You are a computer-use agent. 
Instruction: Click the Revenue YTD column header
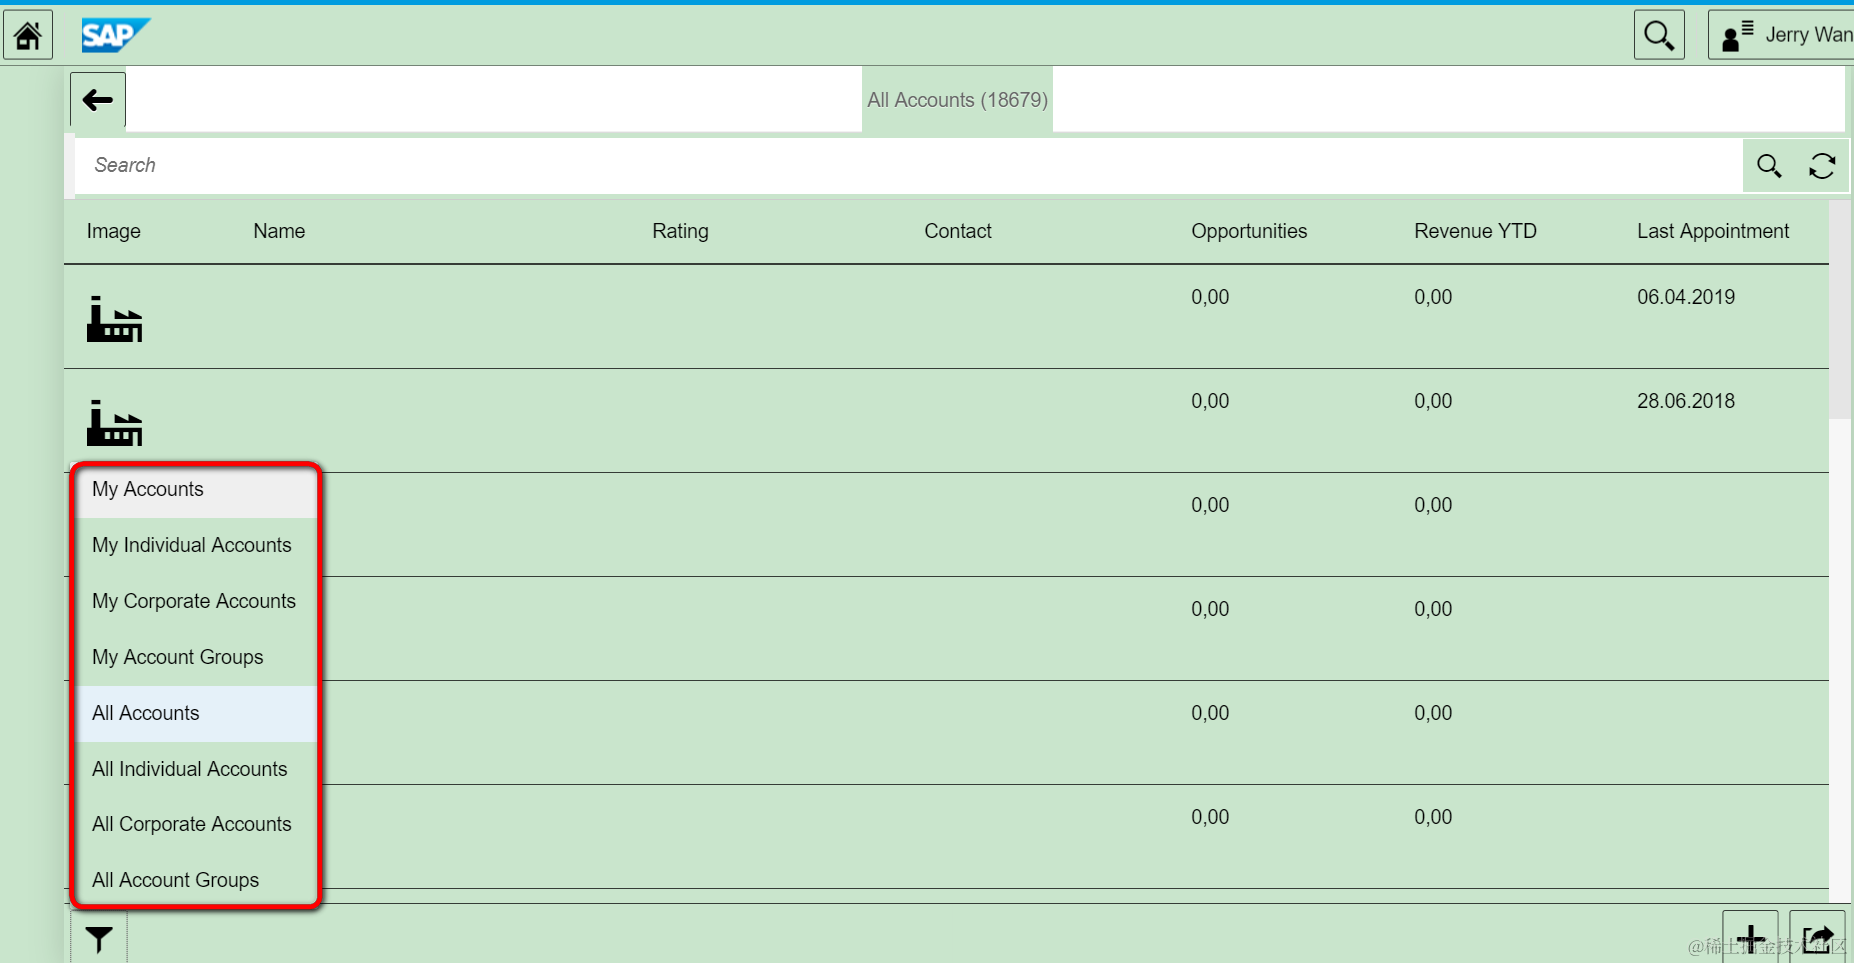tap(1475, 231)
